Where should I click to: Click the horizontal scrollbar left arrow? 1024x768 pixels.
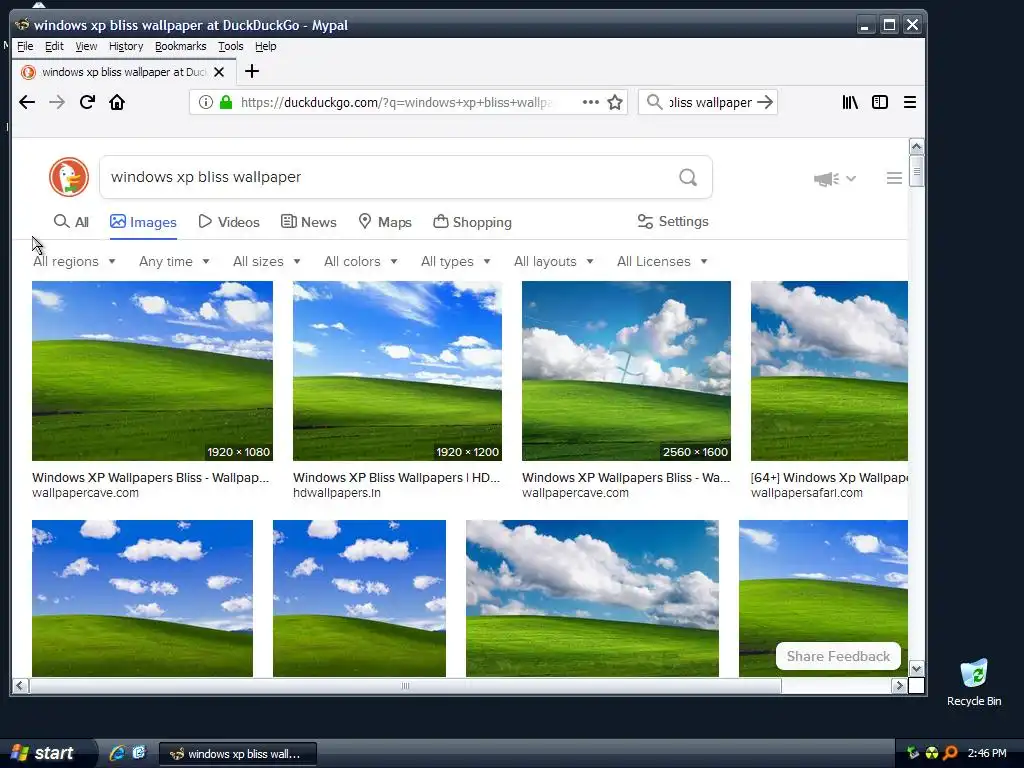20,686
